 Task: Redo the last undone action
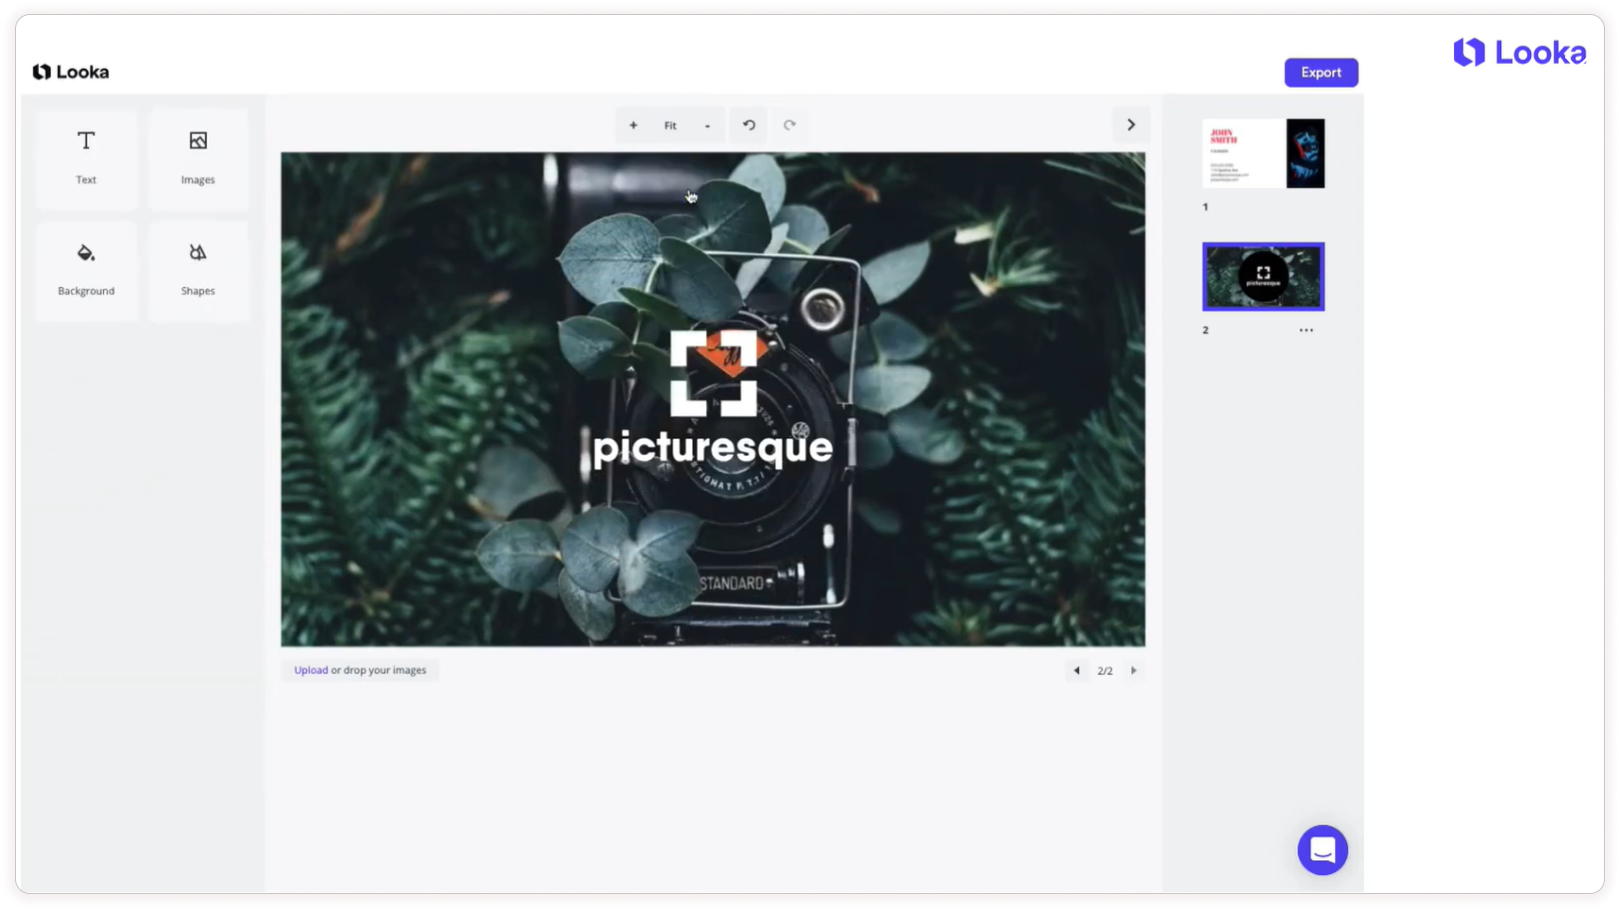(x=790, y=126)
